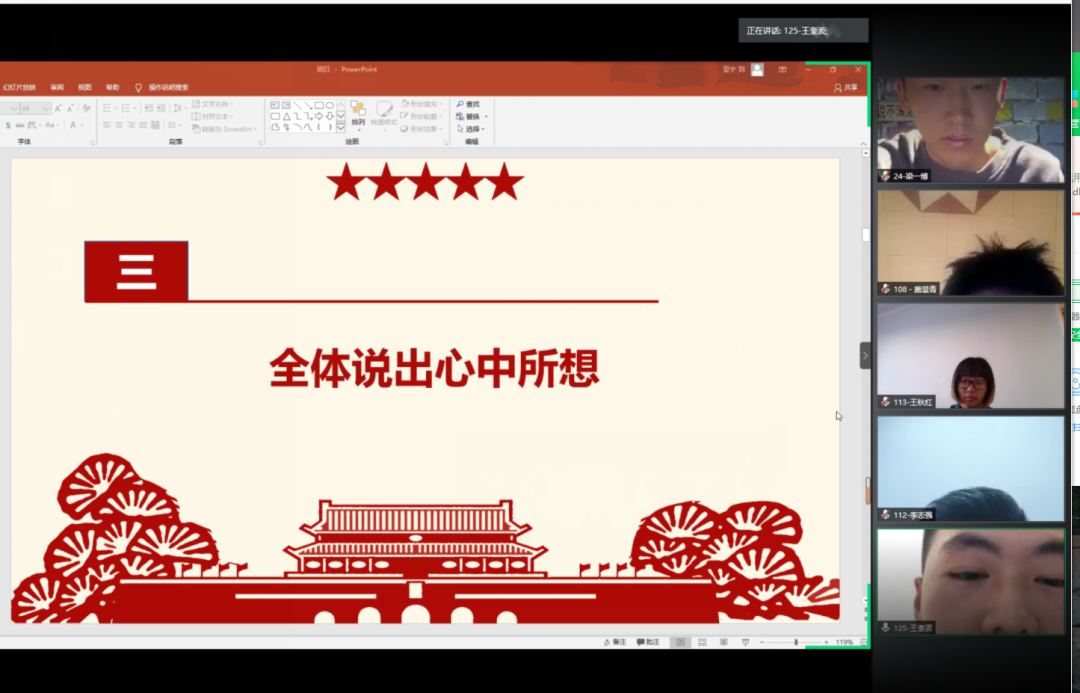Toggle normal view in status bar

680,642
